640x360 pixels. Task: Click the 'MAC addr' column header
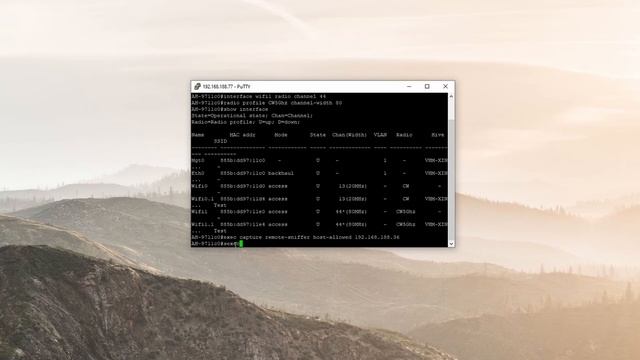point(242,135)
